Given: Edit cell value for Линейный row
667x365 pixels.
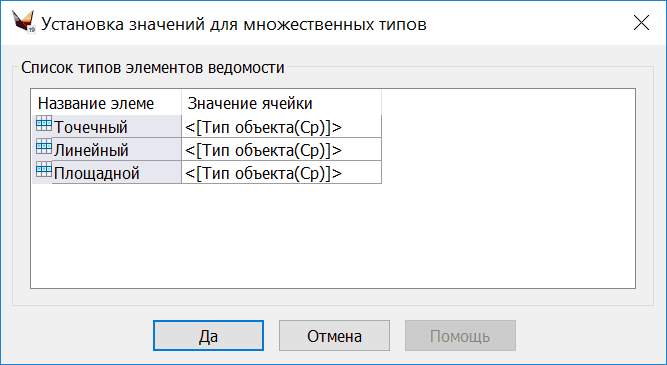Looking at the screenshot, I should [281, 149].
